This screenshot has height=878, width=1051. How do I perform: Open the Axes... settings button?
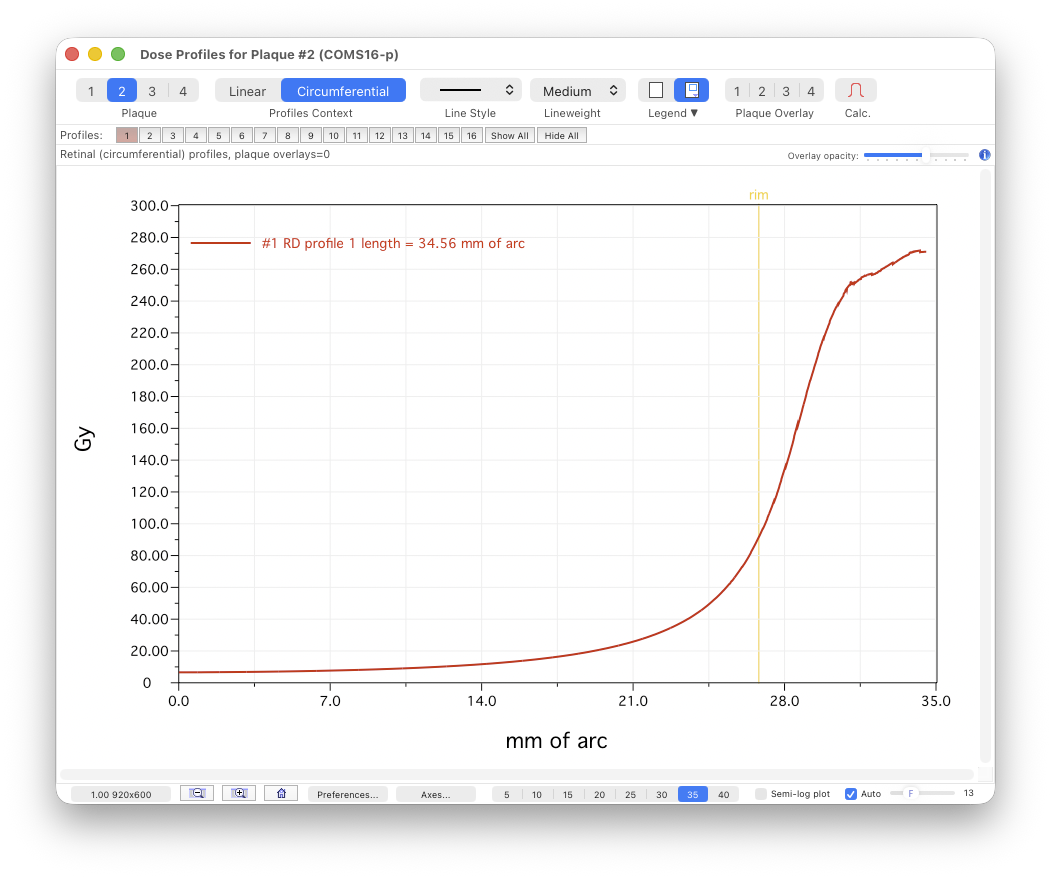[435, 794]
